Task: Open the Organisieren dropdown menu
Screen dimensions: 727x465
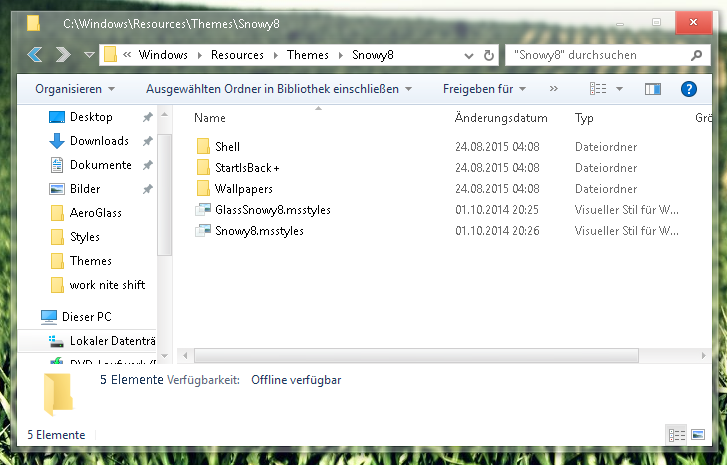Action: (75, 89)
